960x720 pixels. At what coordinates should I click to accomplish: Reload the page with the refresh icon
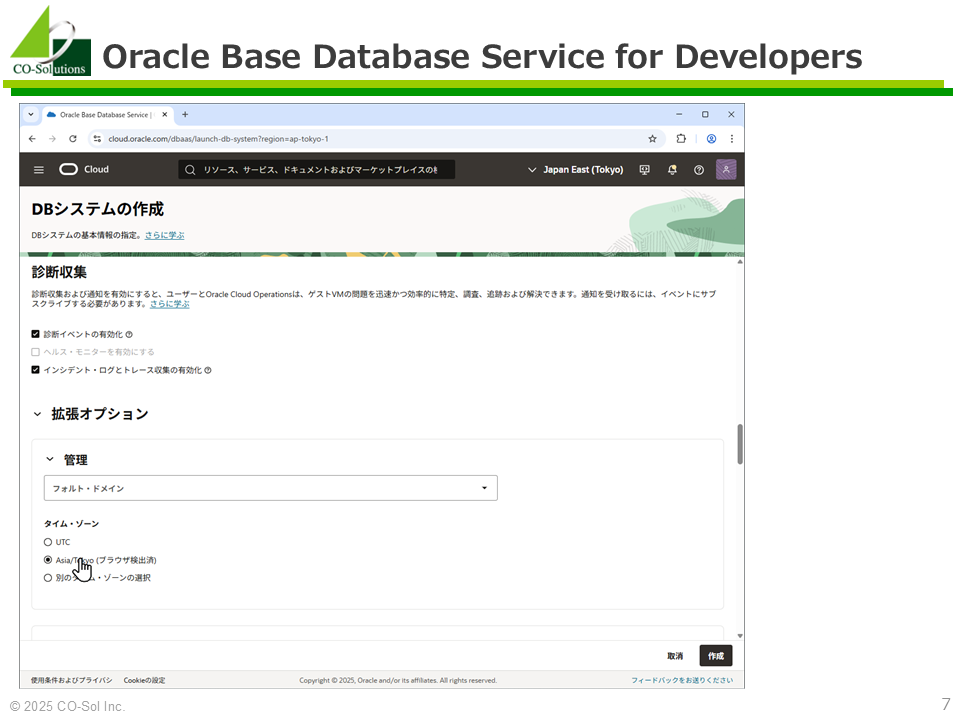pyautogui.click(x=73, y=139)
